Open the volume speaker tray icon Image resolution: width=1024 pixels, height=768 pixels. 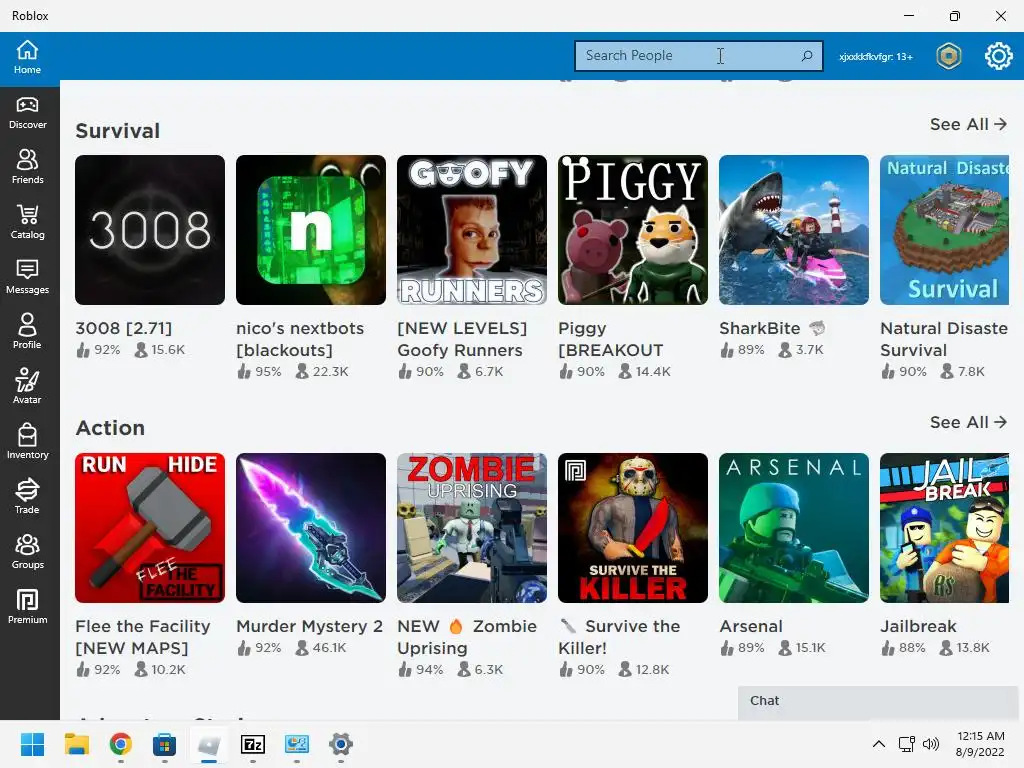931,744
